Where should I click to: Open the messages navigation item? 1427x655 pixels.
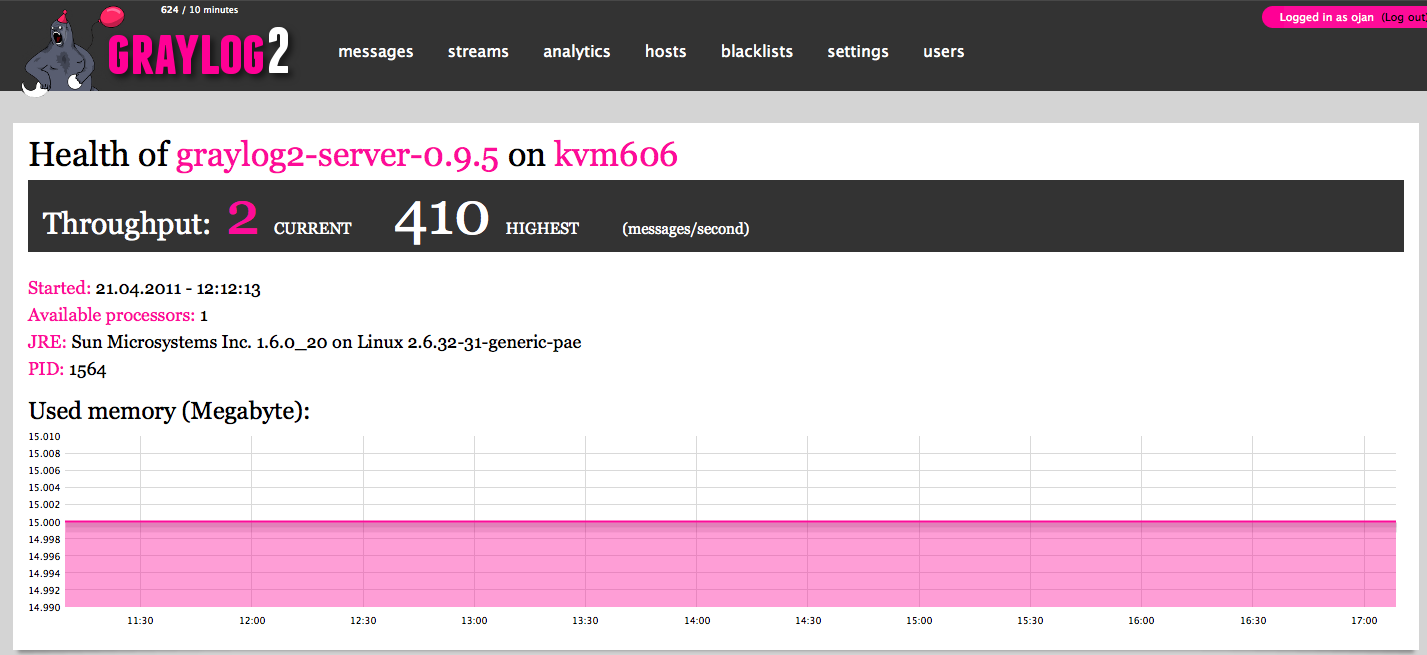point(376,52)
